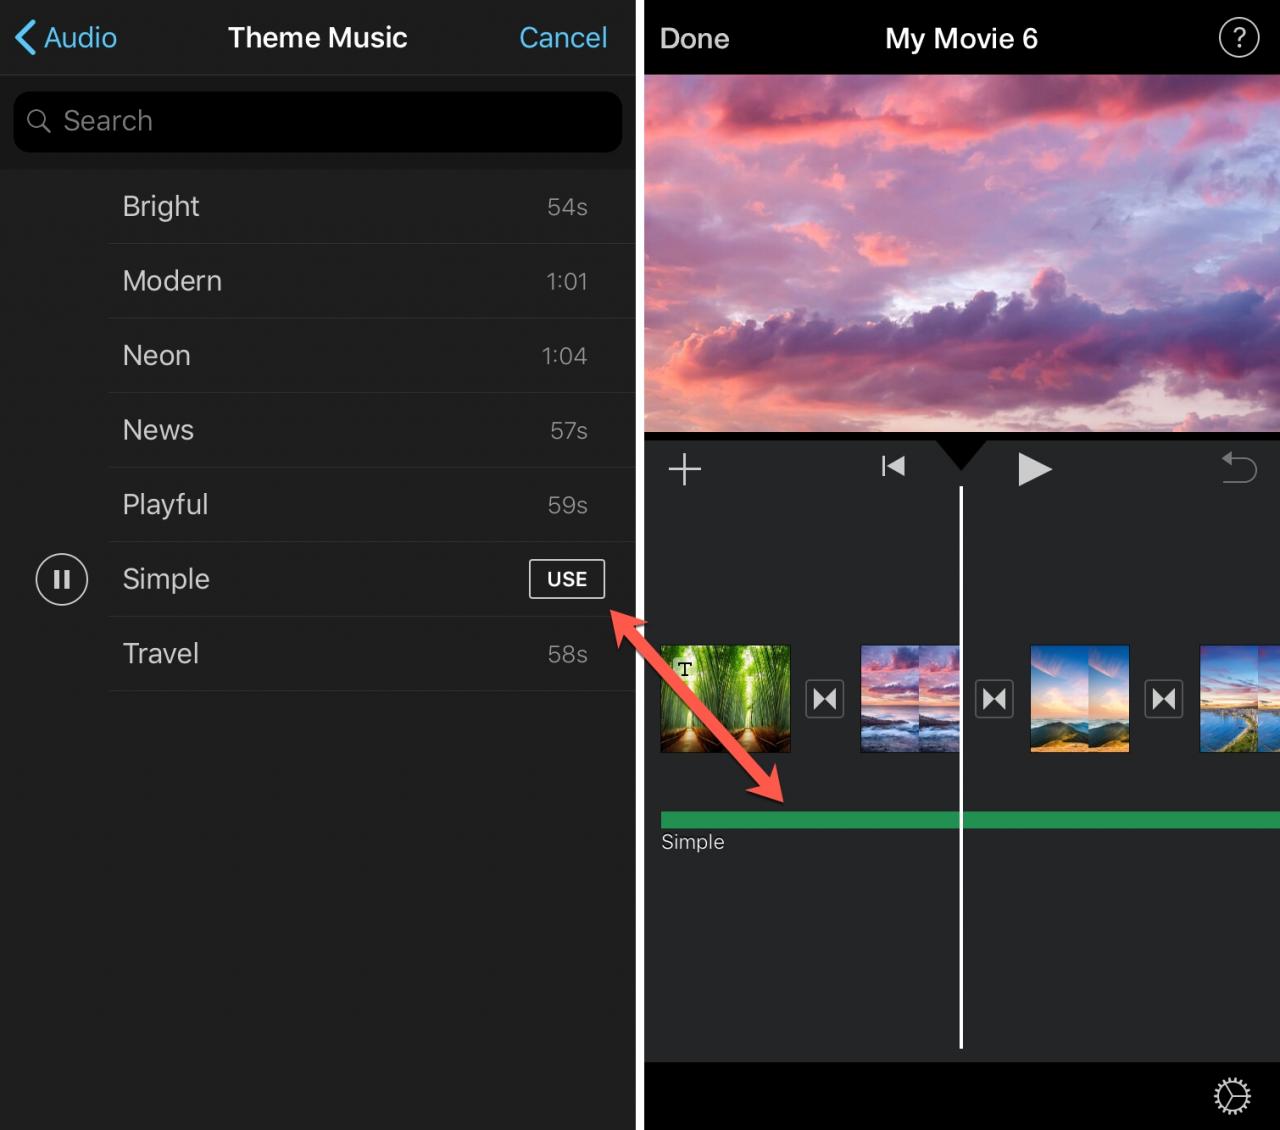Select the Playful theme track

(x=371, y=505)
